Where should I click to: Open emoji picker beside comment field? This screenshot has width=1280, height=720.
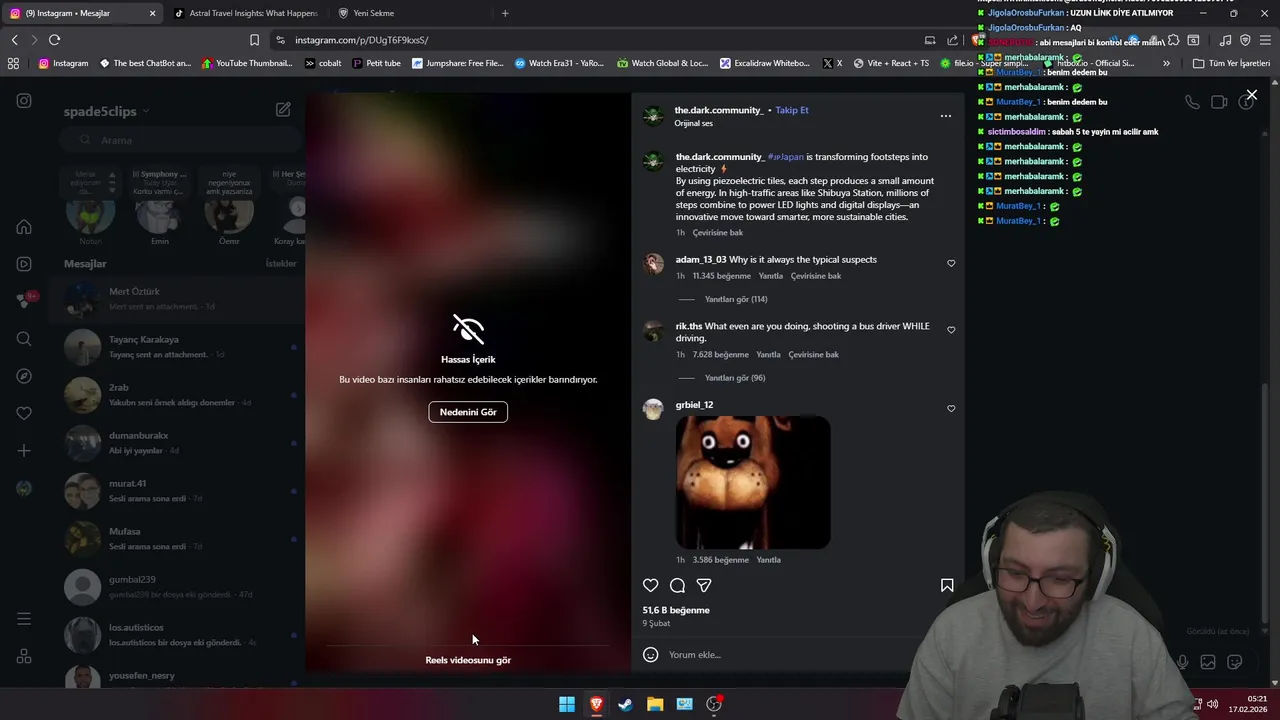[651, 655]
